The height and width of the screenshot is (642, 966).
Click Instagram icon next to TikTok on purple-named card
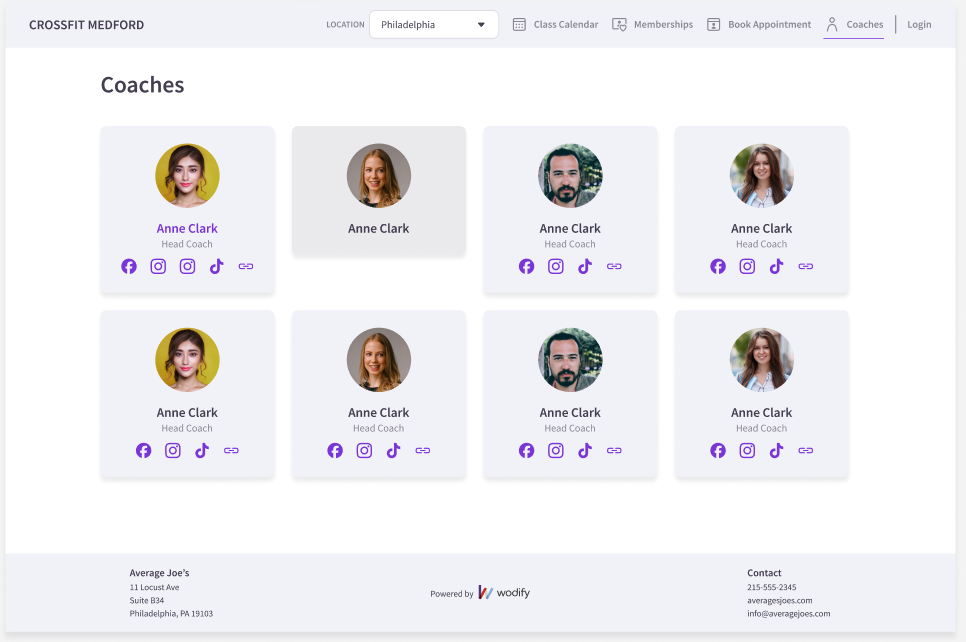pyautogui.click(x=187, y=266)
